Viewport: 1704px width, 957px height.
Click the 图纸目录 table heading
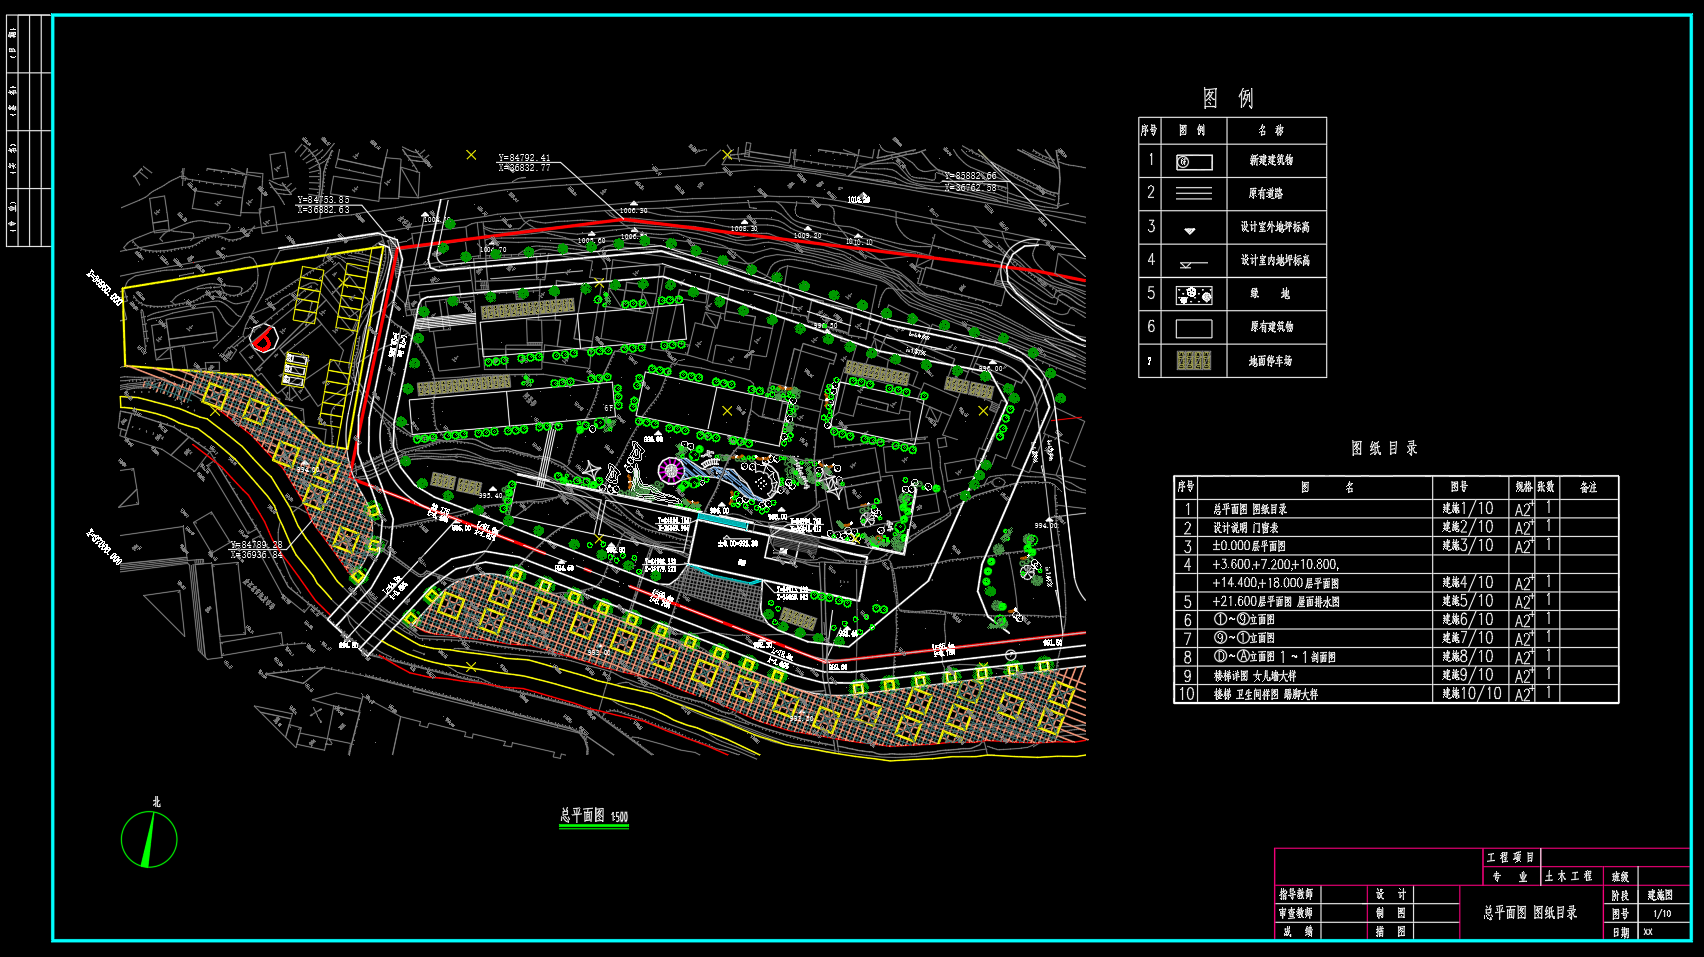pyautogui.click(x=1384, y=448)
